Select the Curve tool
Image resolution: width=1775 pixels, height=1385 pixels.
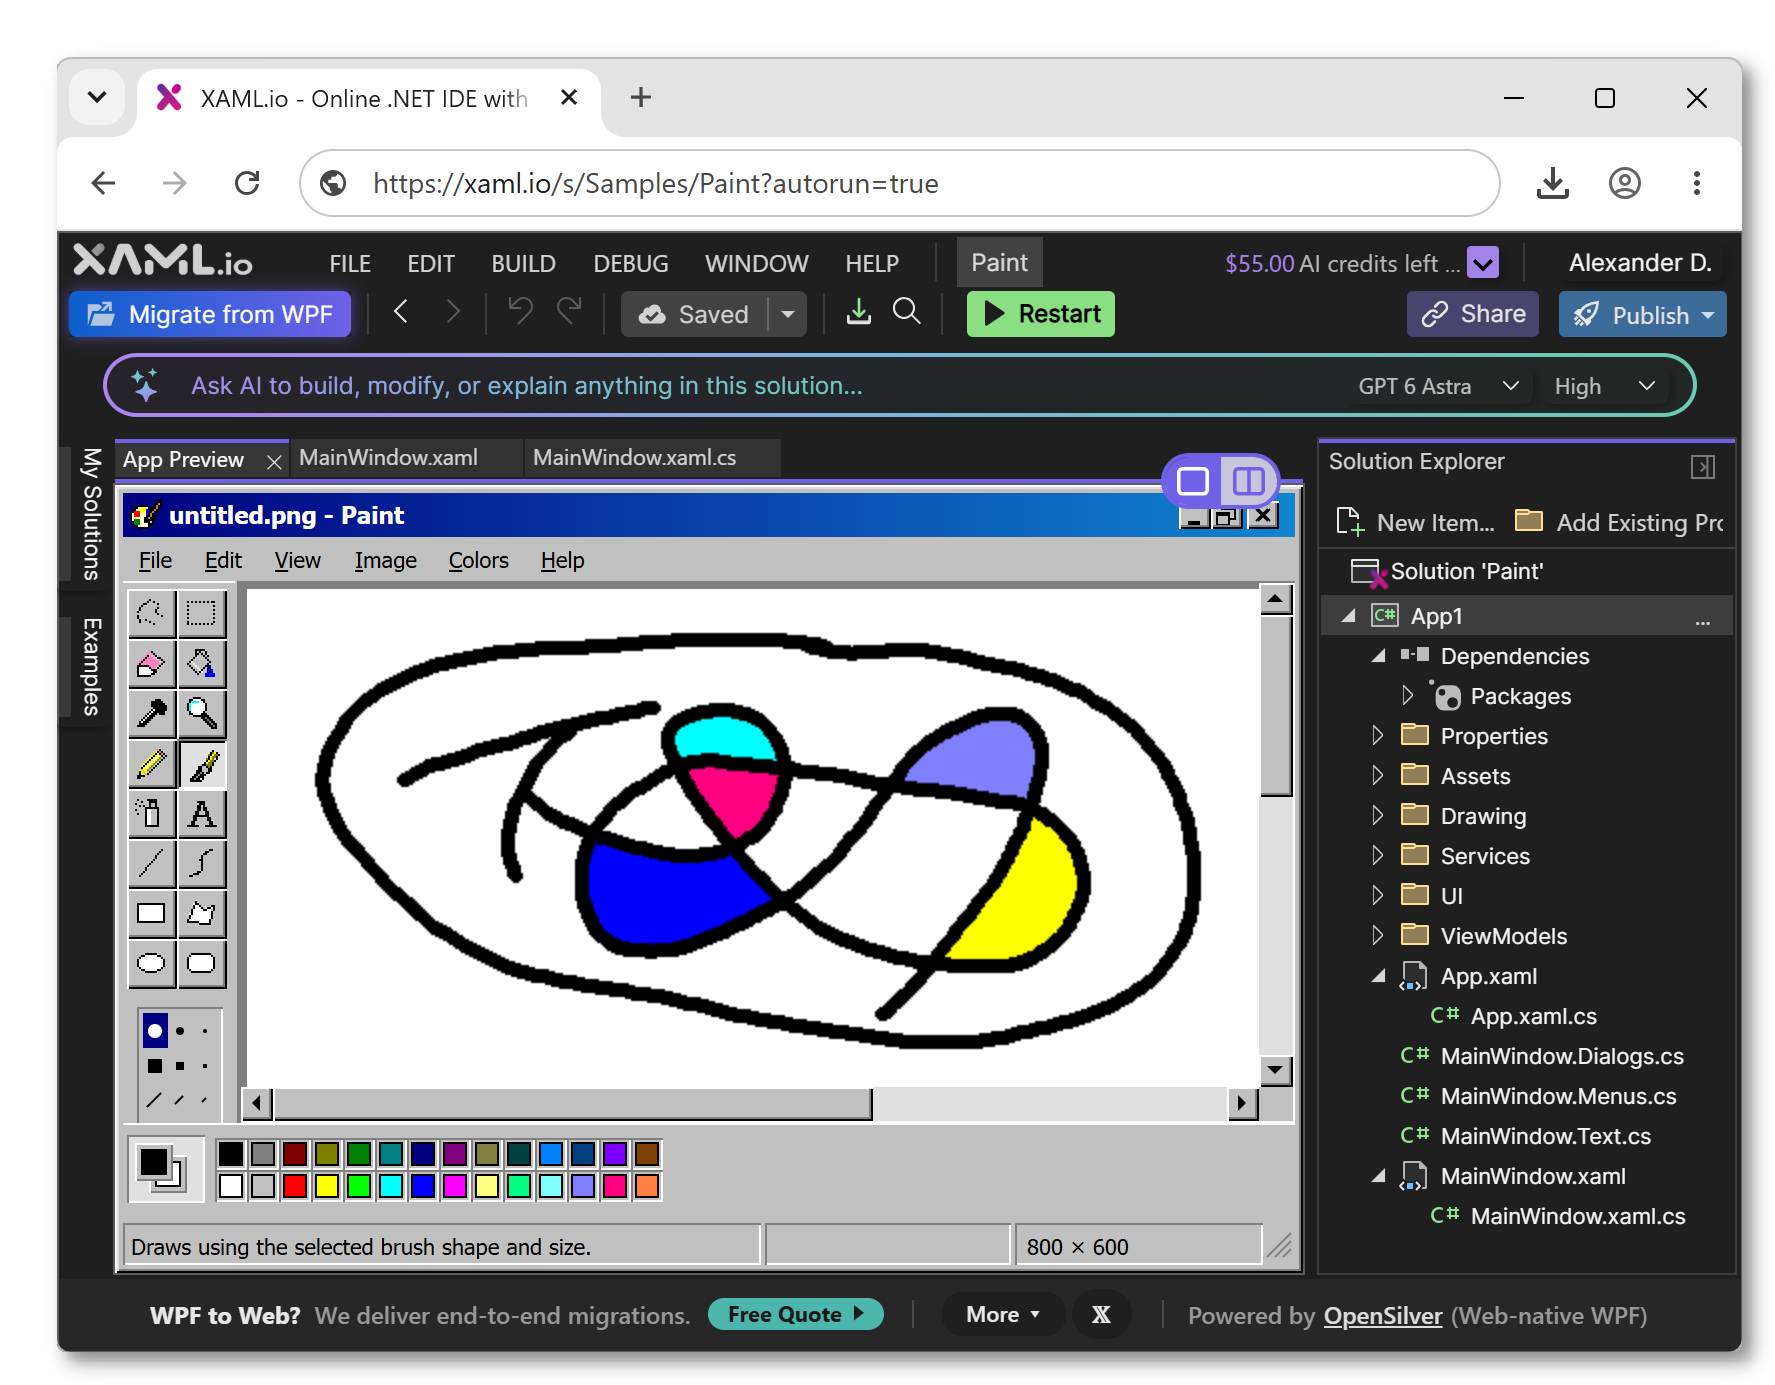click(201, 863)
